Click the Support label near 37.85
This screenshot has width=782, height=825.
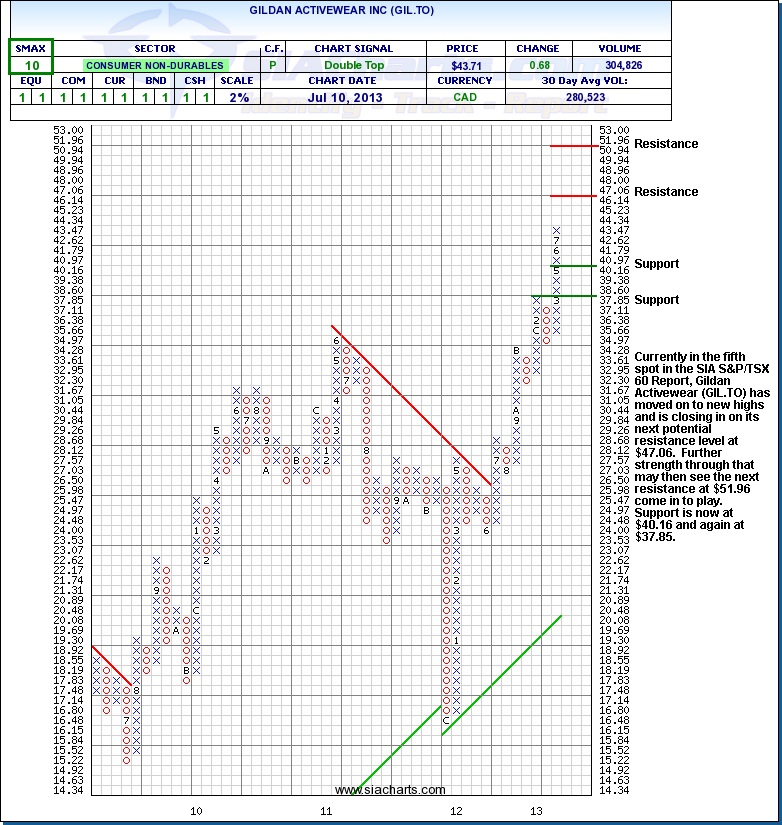[656, 300]
